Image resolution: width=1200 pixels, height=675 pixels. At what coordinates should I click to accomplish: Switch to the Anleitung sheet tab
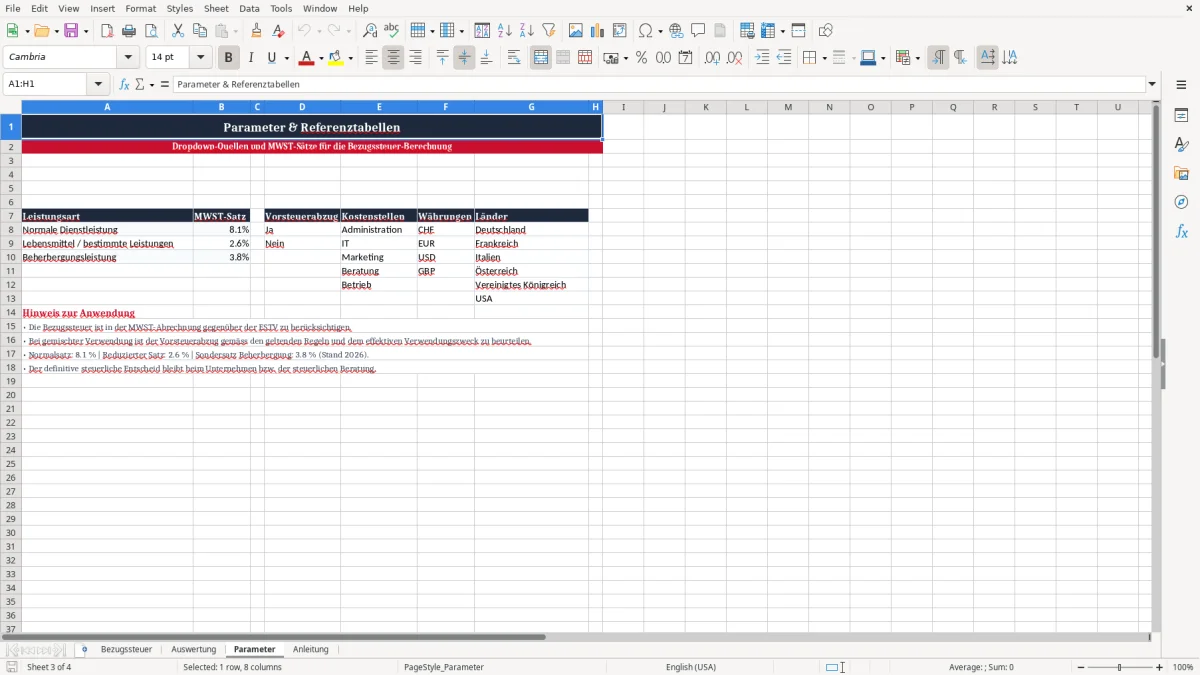[x=311, y=650]
